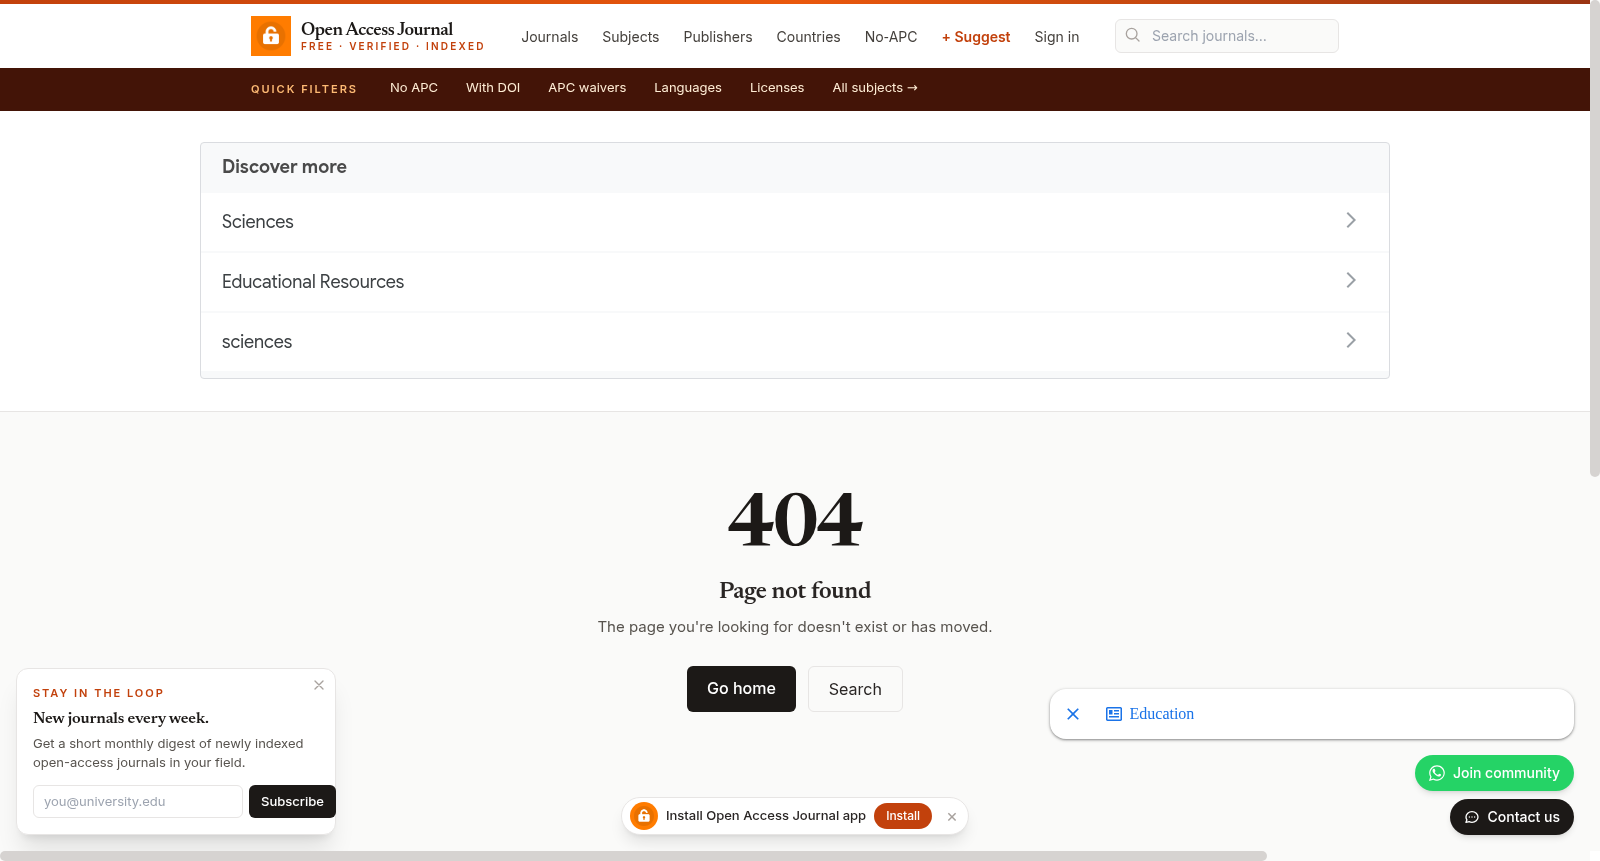Open the Subjects menu
The width and height of the screenshot is (1600, 861).
630,37
